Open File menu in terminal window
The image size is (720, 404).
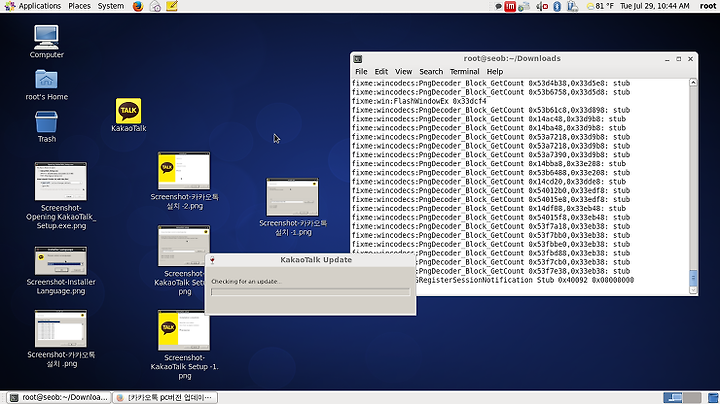click(x=361, y=72)
